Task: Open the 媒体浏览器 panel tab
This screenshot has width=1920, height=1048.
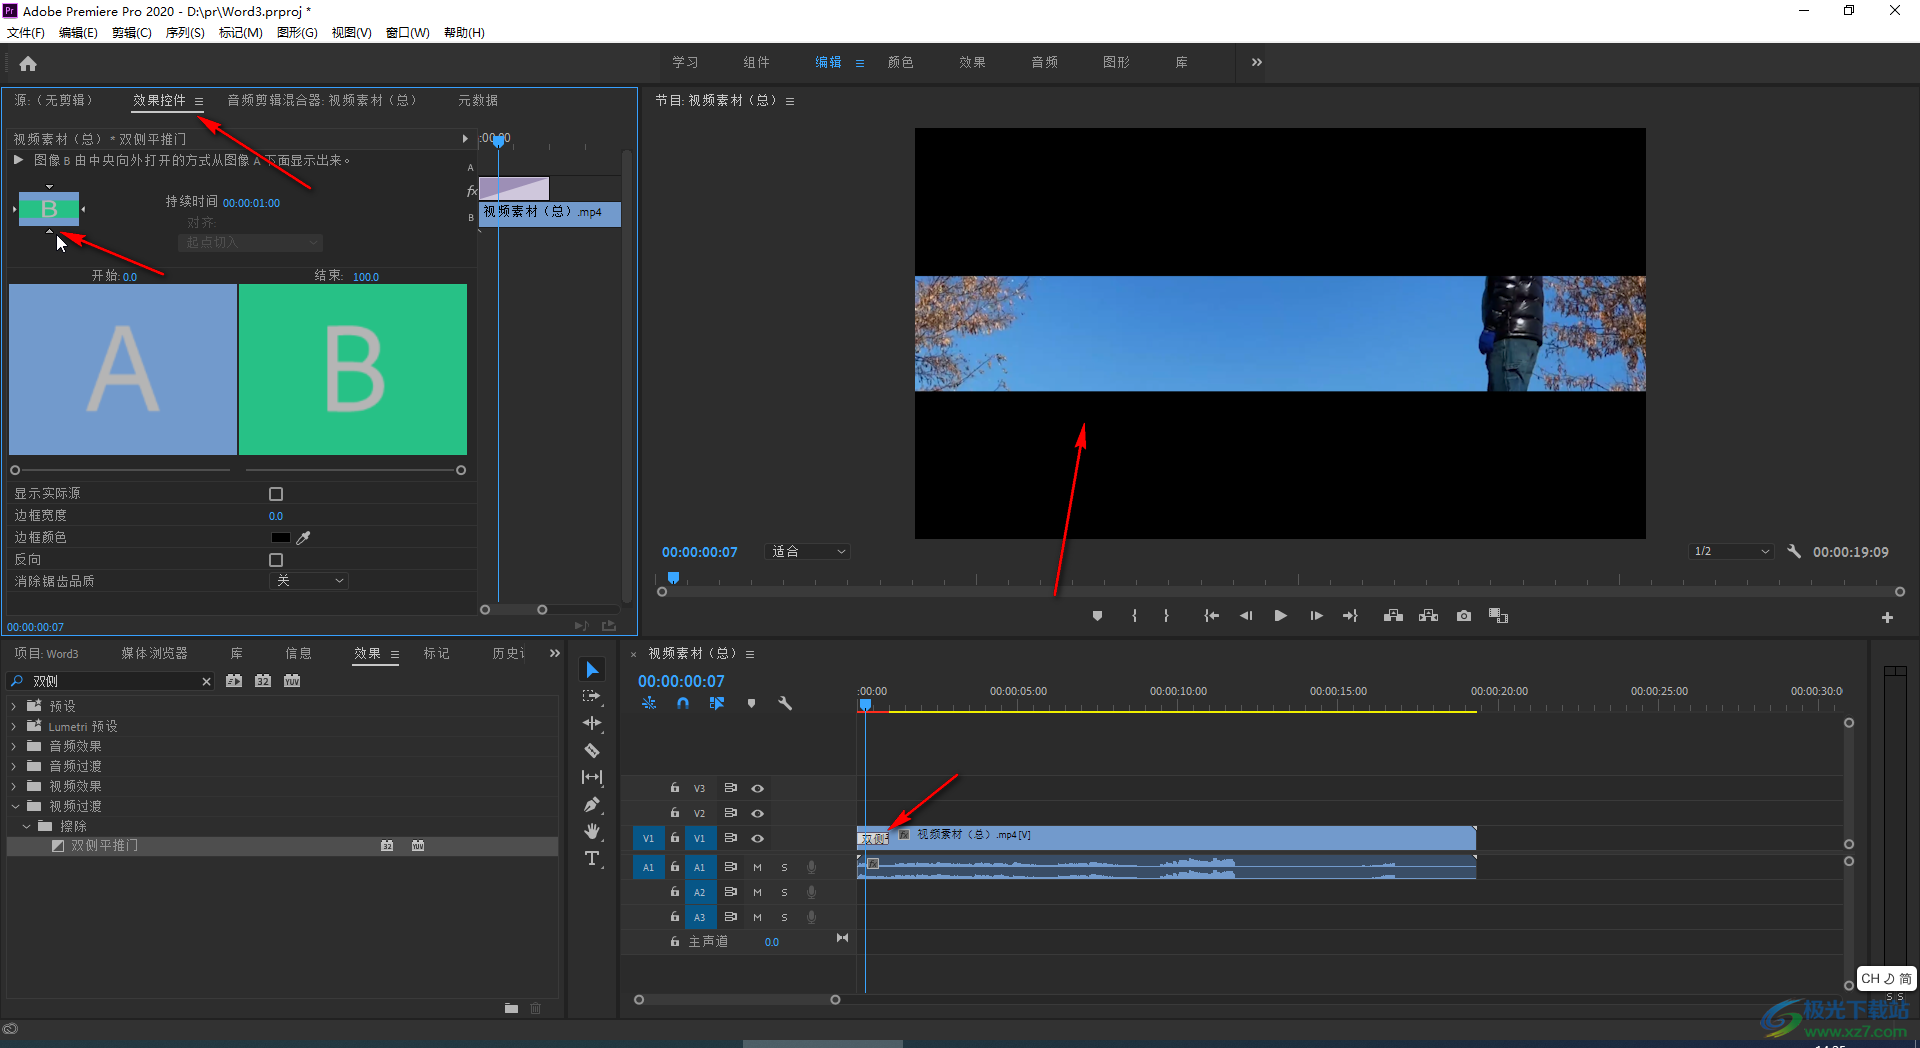Action: click(154, 653)
